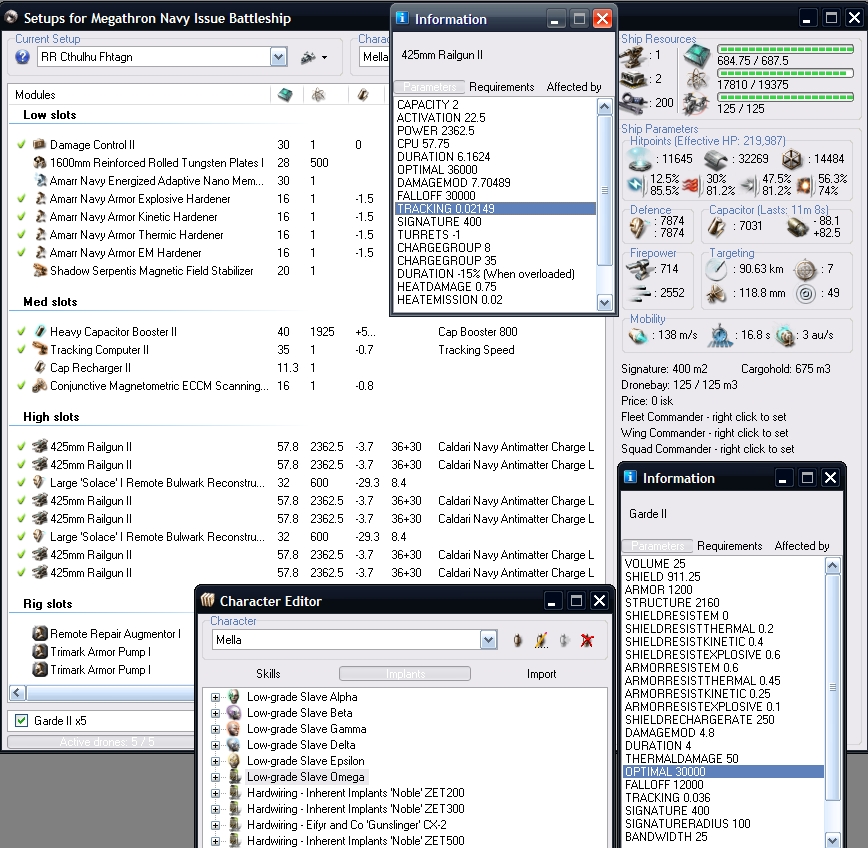Open the help icon beside Current Setup
Screen dimensions: 868x848
(x=22, y=56)
